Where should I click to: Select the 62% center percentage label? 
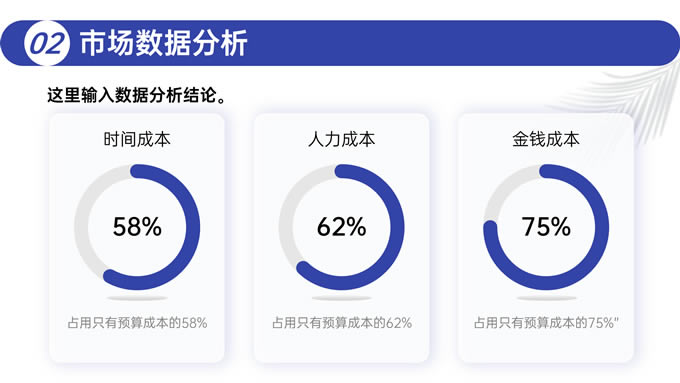coord(342,226)
